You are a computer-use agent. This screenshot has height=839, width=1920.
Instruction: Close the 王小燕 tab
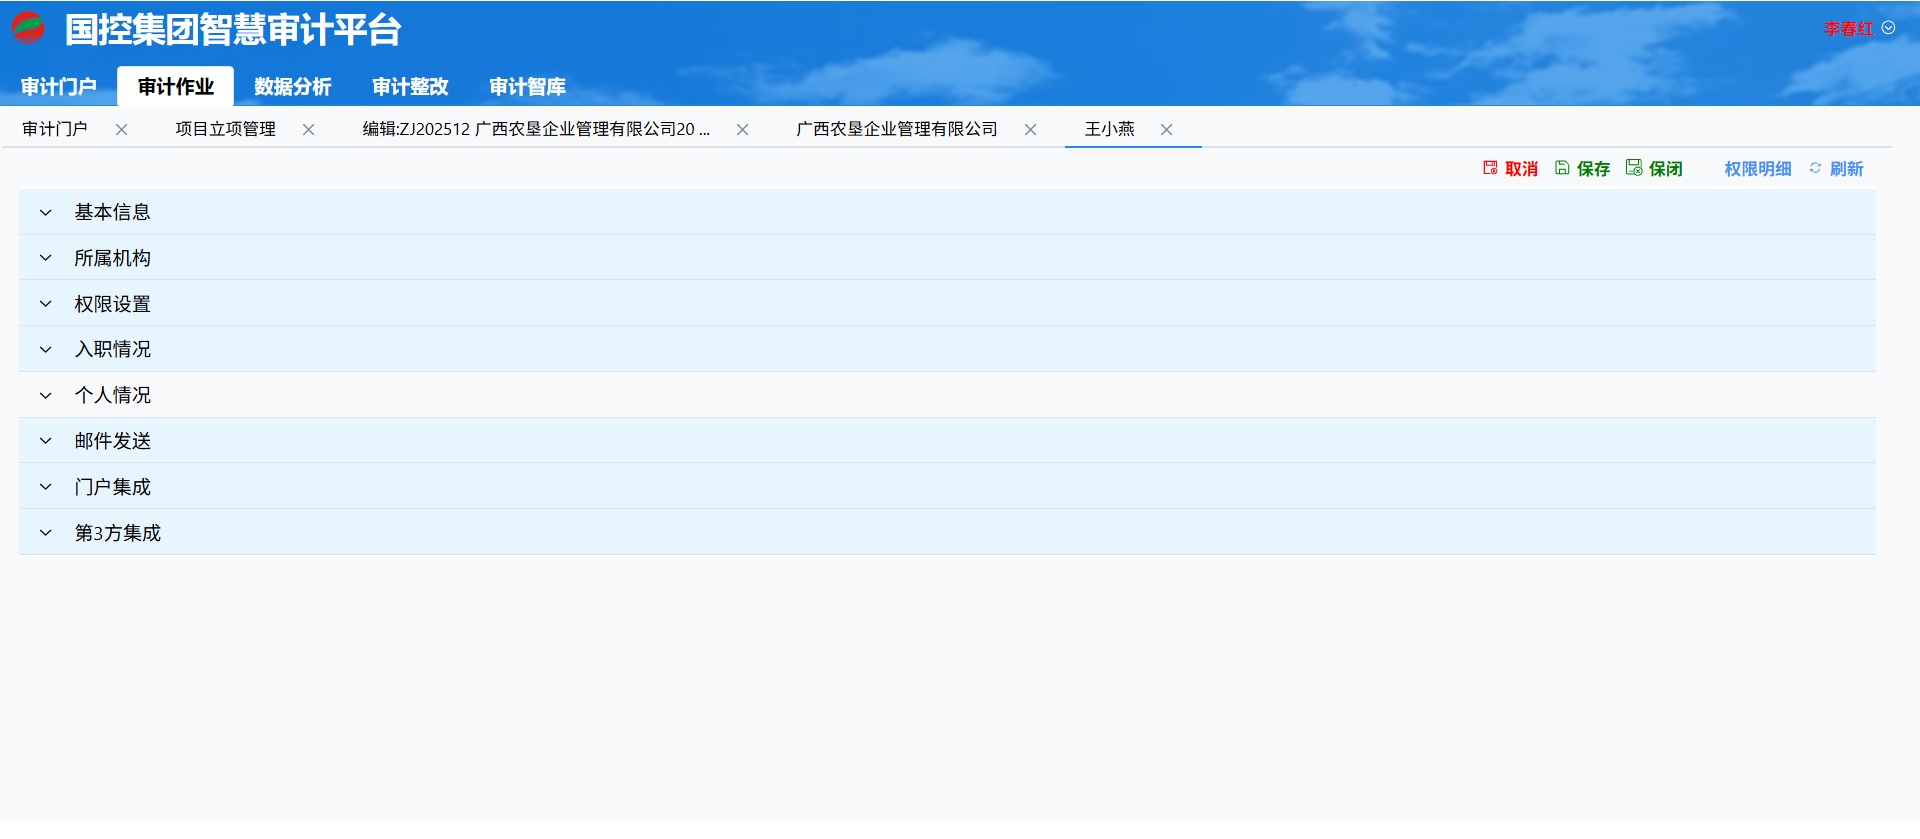[x=1166, y=130]
